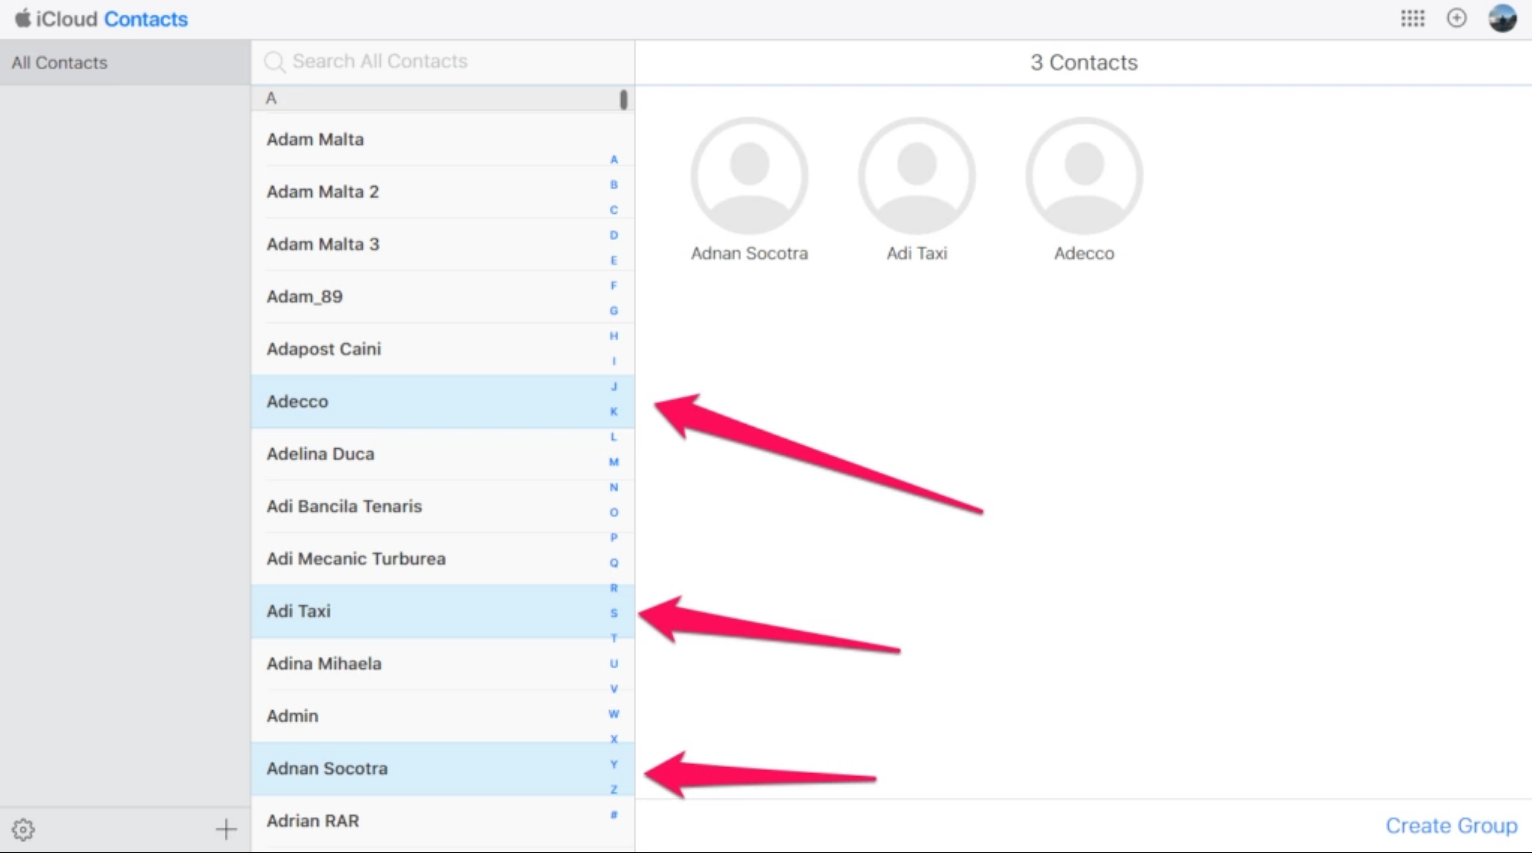
Task: Select Adam Malta in the list
Action: tap(315, 139)
